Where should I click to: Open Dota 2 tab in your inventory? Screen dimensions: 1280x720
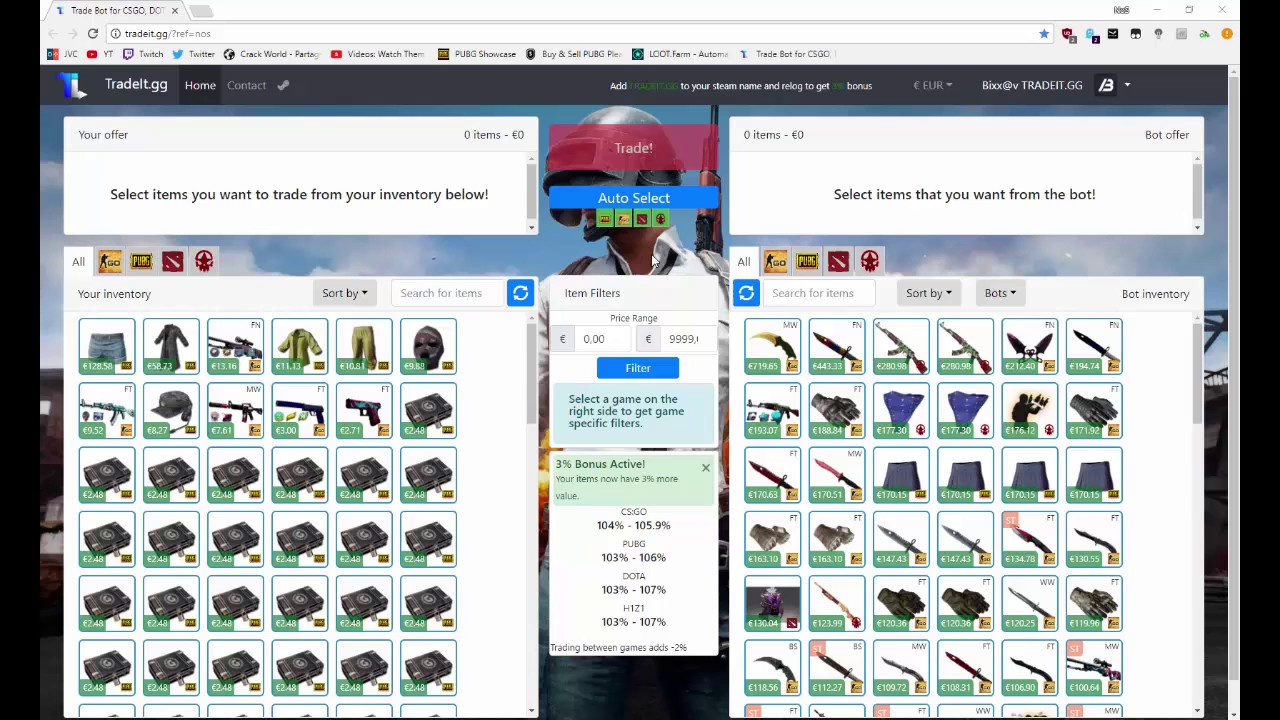(x=173, y=262)
